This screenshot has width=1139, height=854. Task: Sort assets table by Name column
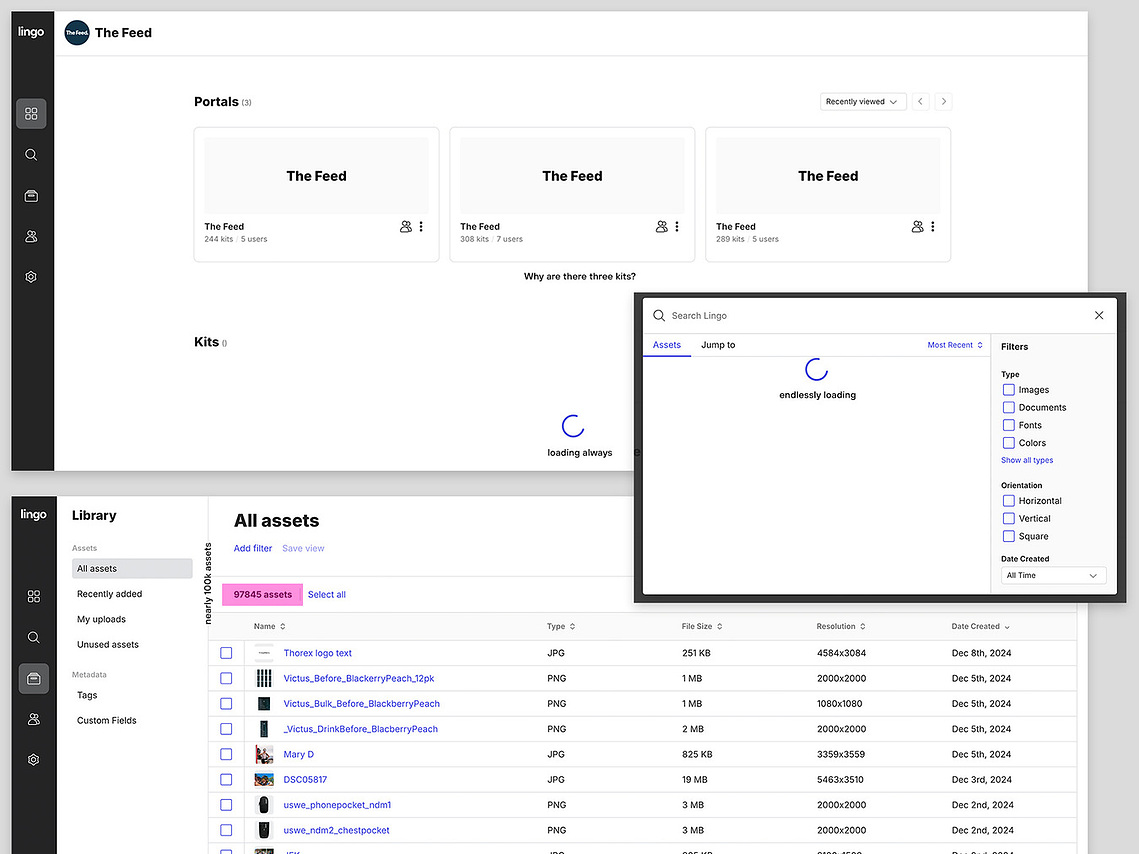[x=269, y=626]
